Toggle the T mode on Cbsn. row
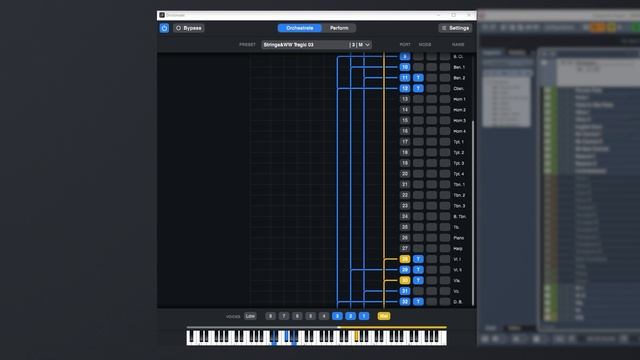The height and width of the screenshot is (360, 640). pyautogui.click(x=418, y=88)
